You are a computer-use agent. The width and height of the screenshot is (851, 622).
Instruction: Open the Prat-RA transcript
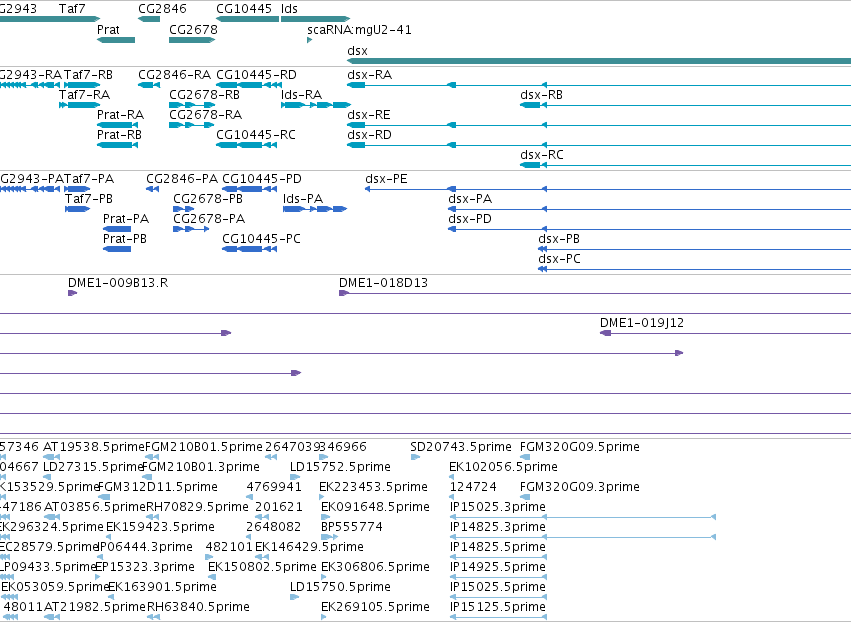[x=120, y=115]
